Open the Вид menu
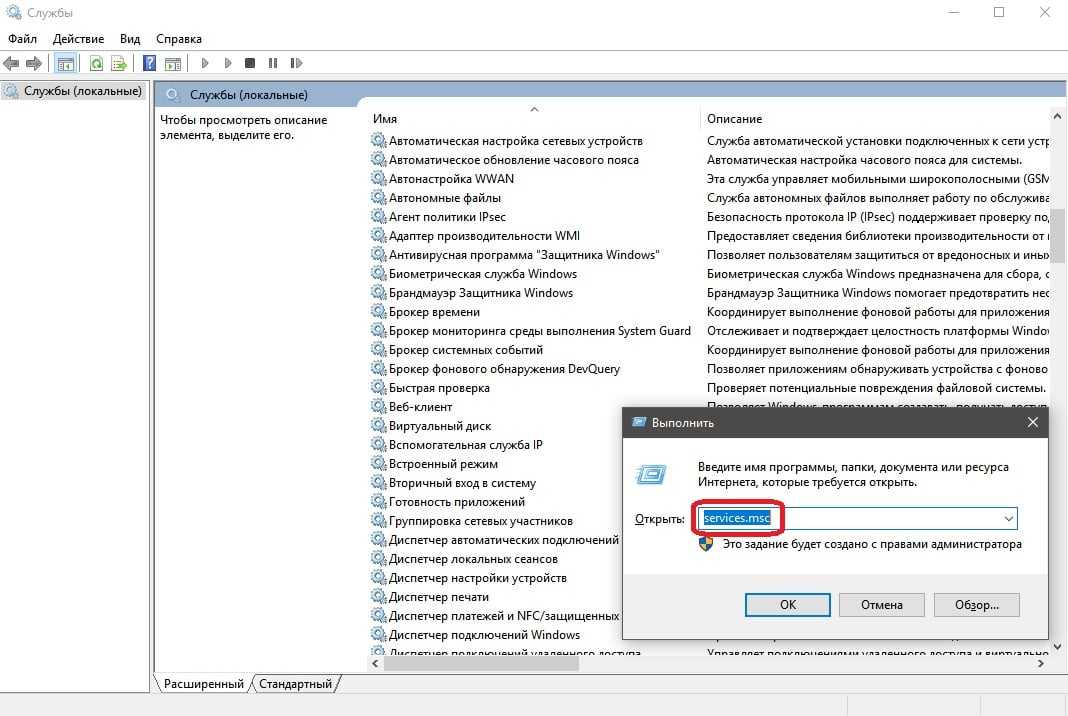The width and height of the screenshot is (1068, 716). (x=130, y=39)
